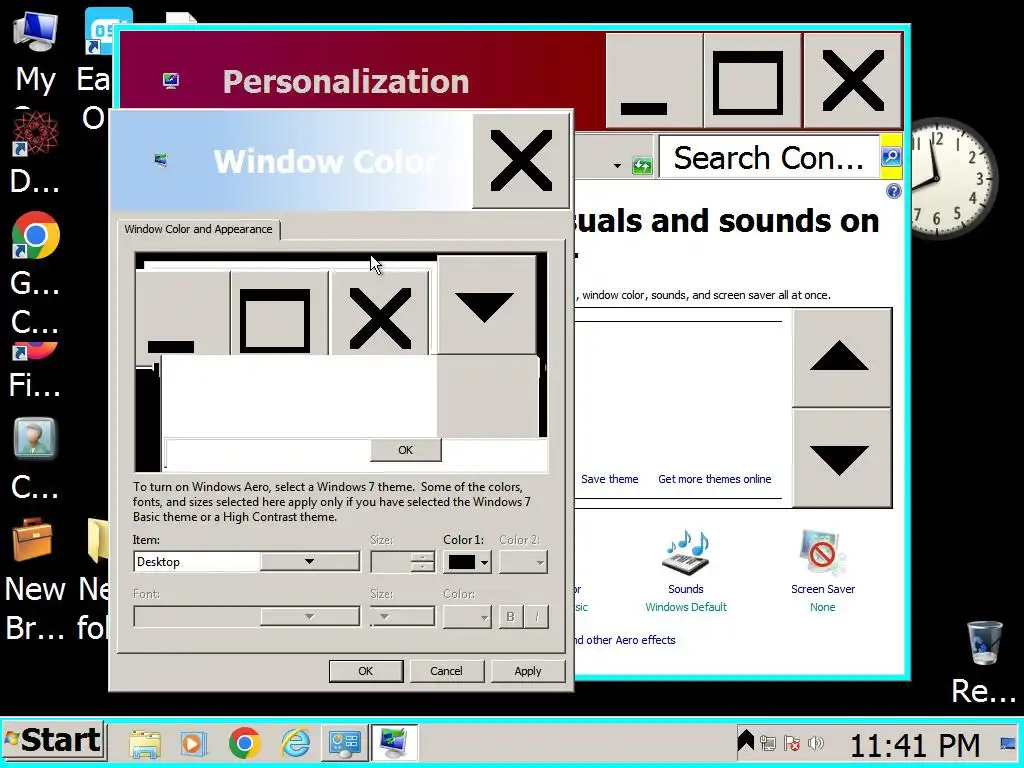Minimize the Personalization window
1024x768 pixels.
(654, 81)
